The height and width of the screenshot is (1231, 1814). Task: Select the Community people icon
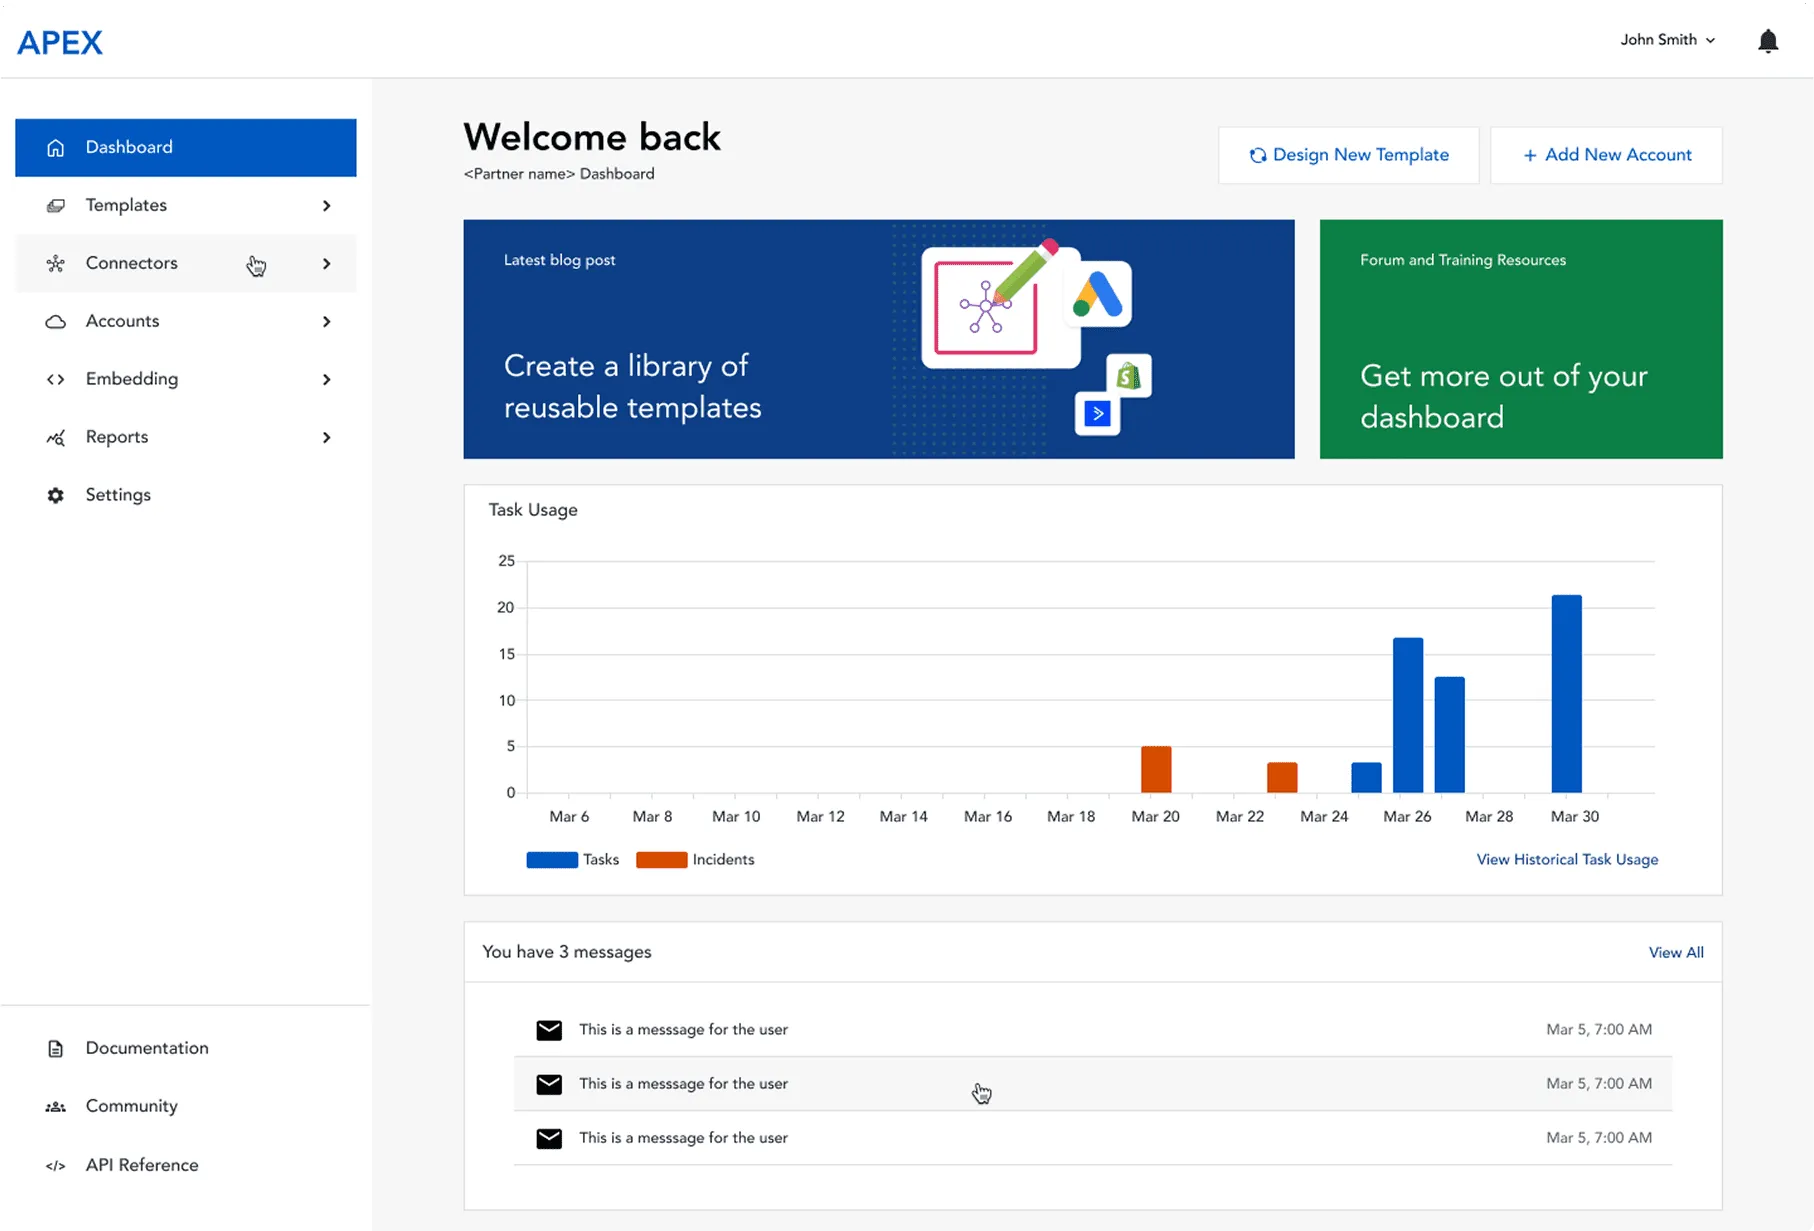coord(56,1105)
